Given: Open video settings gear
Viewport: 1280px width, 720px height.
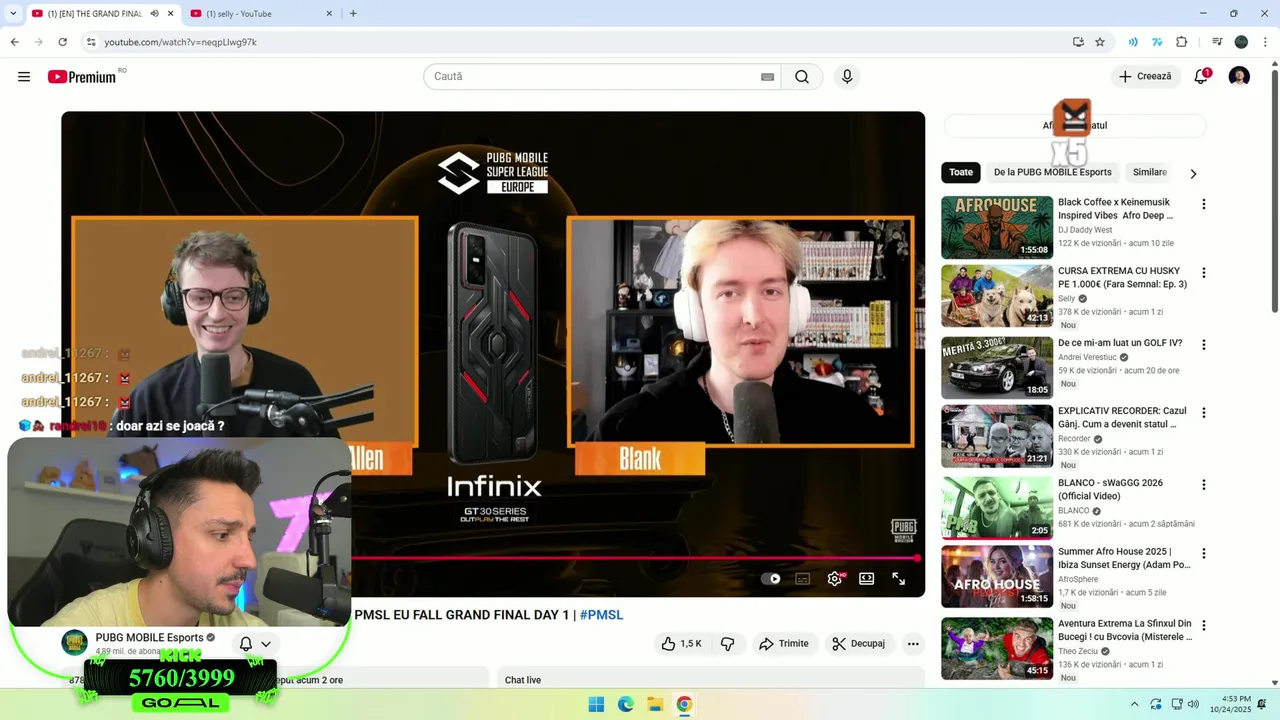Looking at the screenshot, I should point(835,578).
